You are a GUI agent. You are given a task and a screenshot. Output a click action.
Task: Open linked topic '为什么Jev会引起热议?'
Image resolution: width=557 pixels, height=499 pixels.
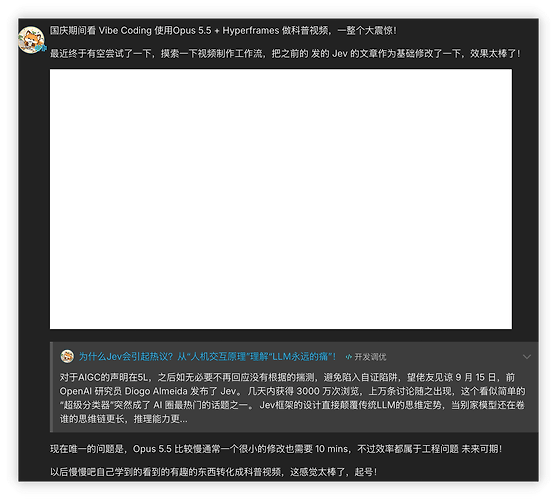[x=207, y=356]
